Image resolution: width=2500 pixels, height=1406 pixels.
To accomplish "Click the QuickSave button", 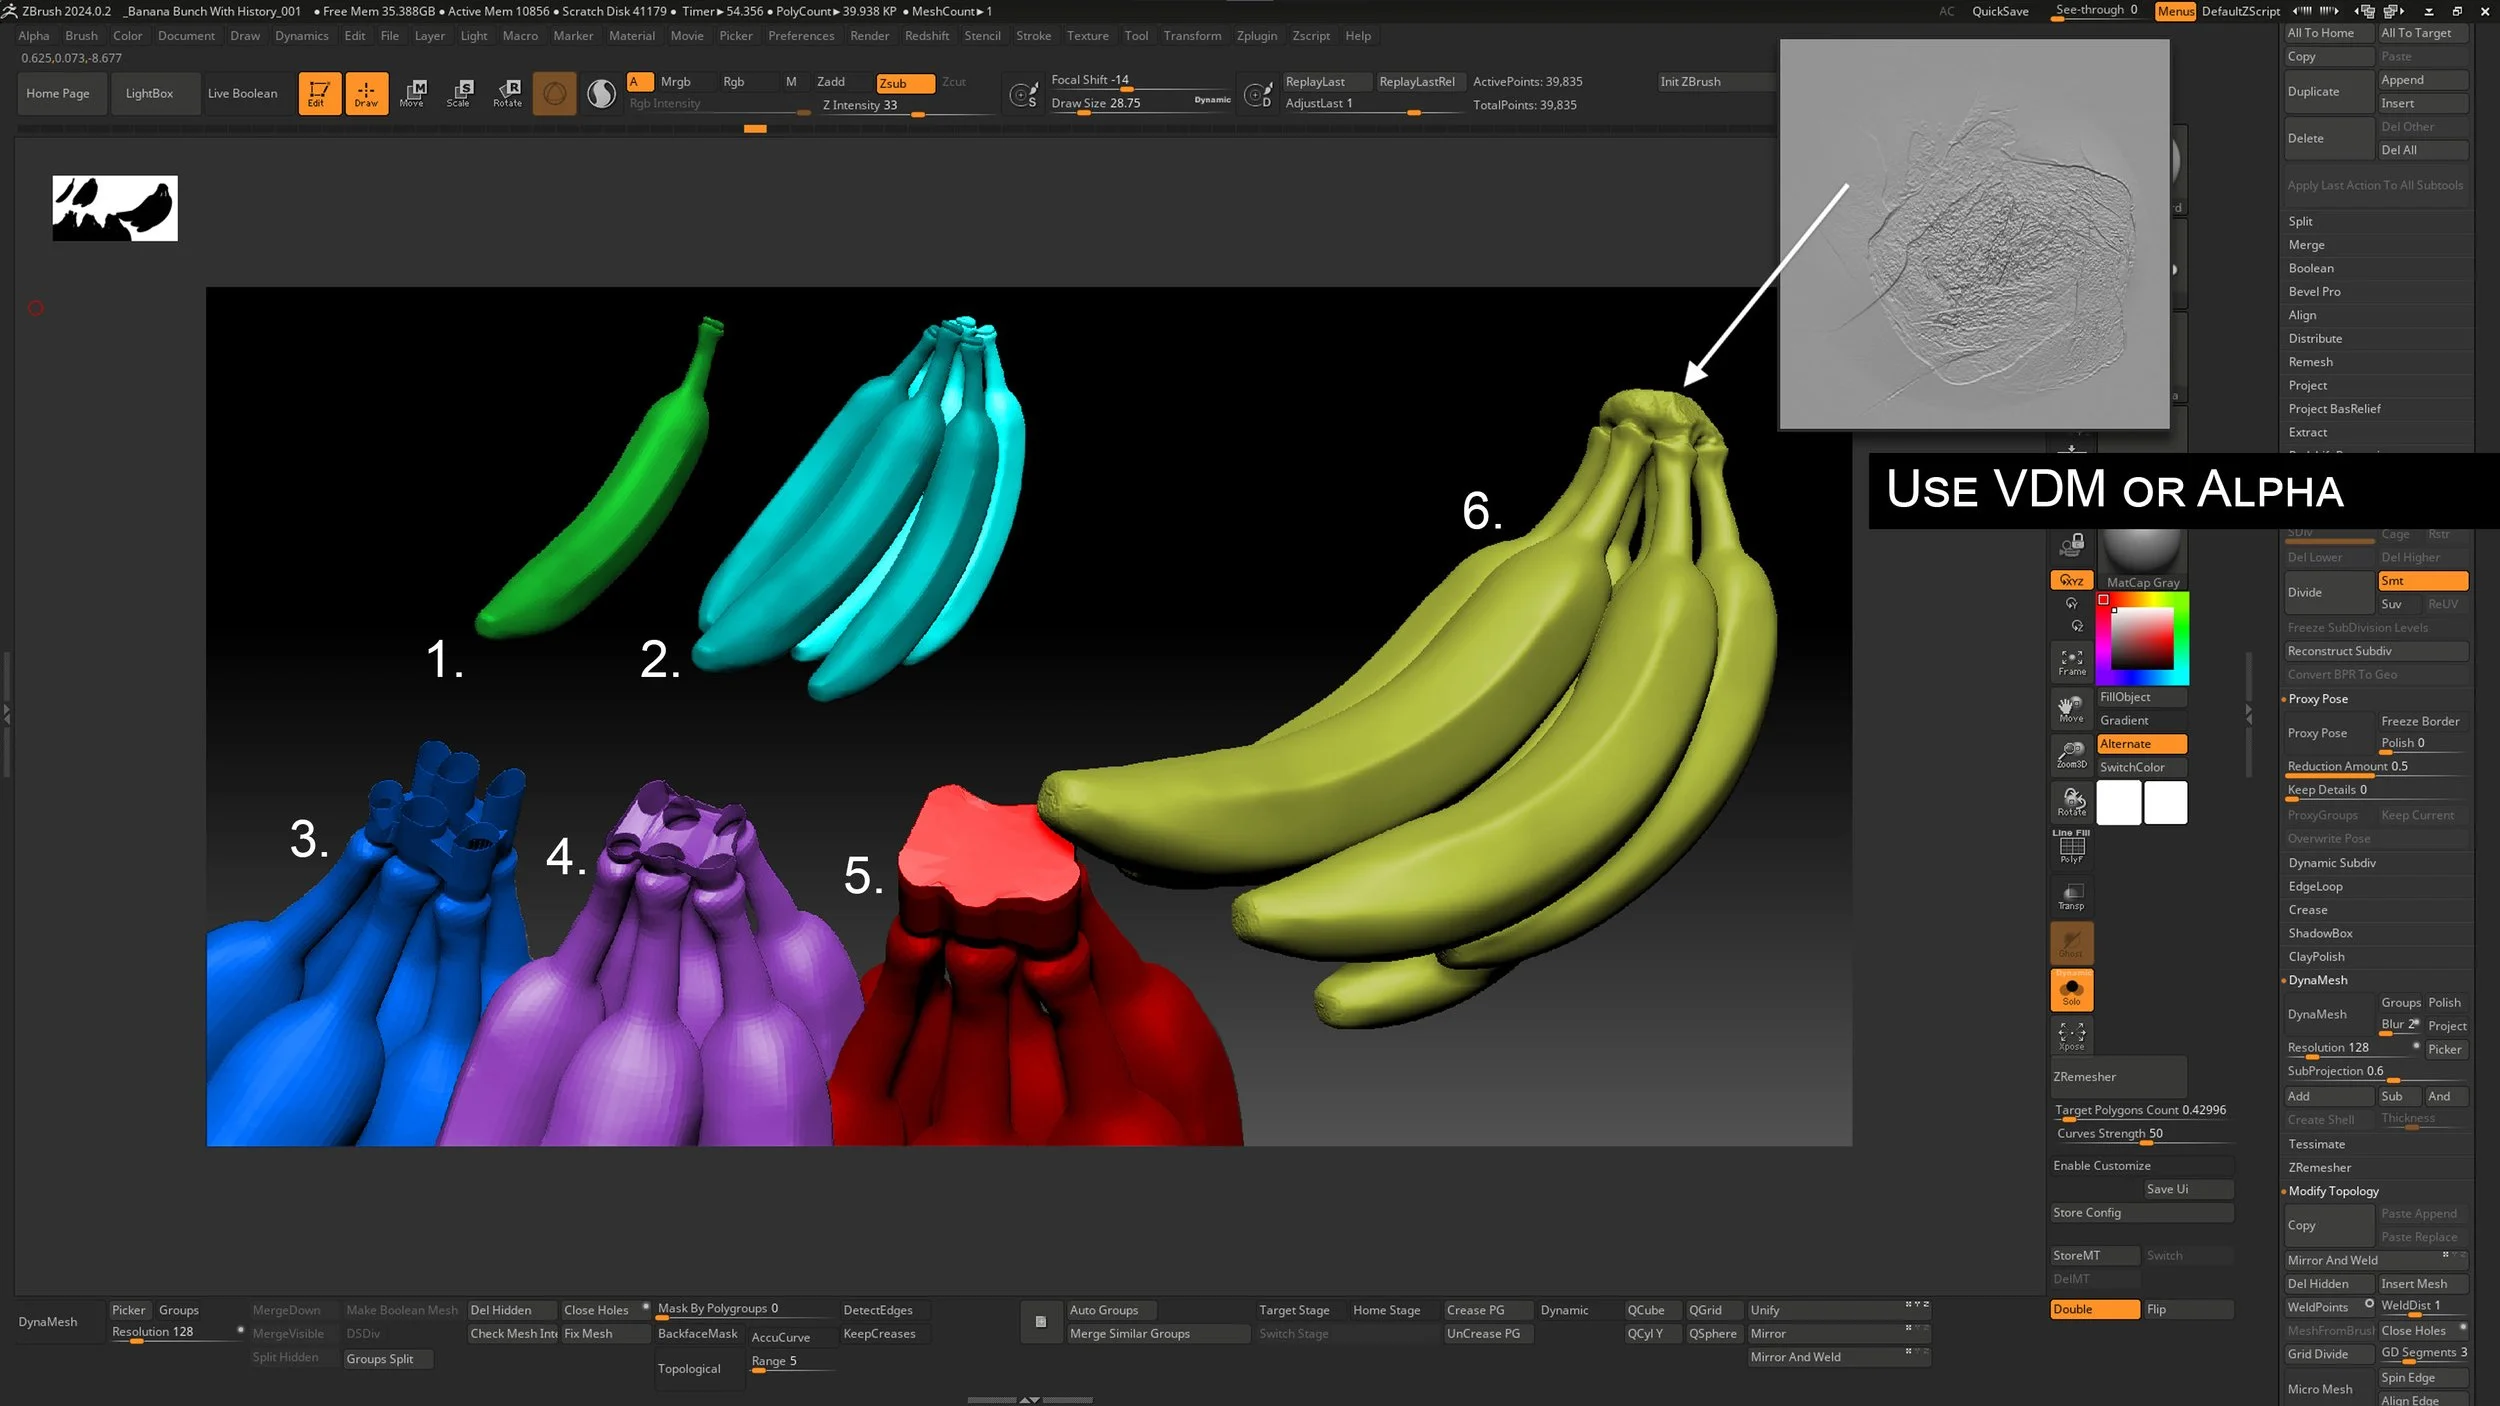I will [x=2000, y=11].
